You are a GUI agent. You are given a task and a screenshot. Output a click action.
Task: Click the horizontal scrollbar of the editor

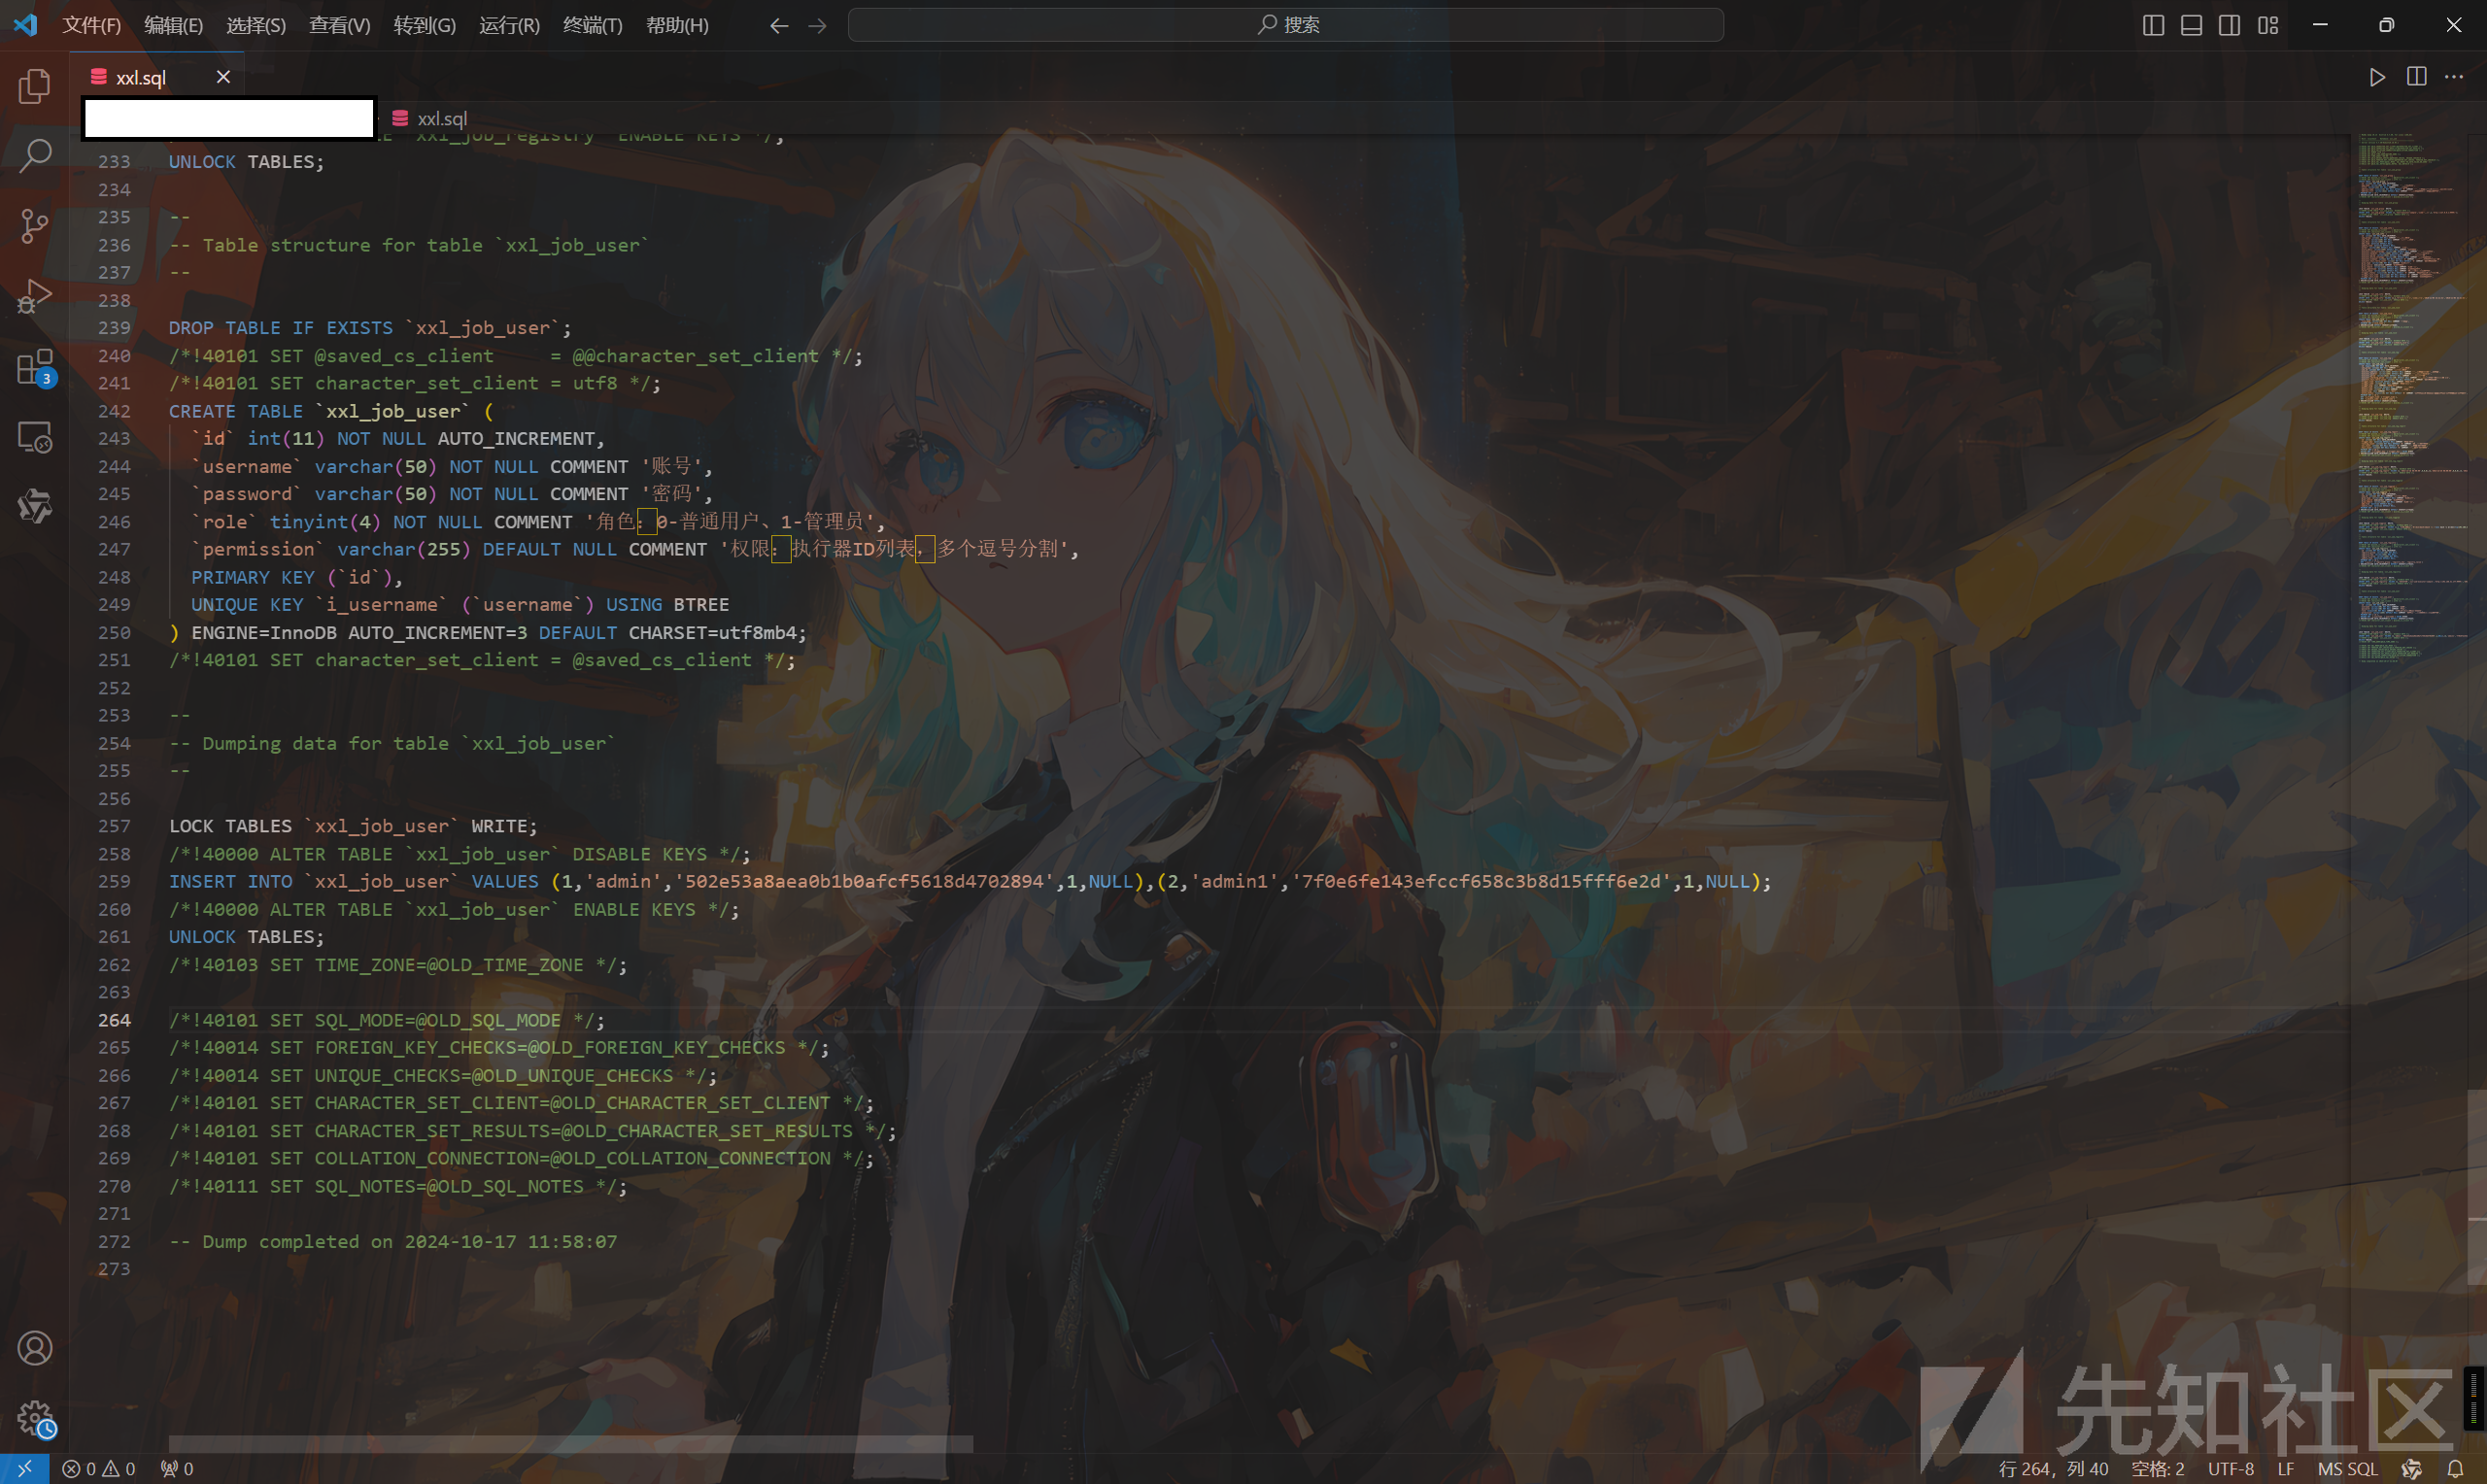click(x=570, y=1444)
